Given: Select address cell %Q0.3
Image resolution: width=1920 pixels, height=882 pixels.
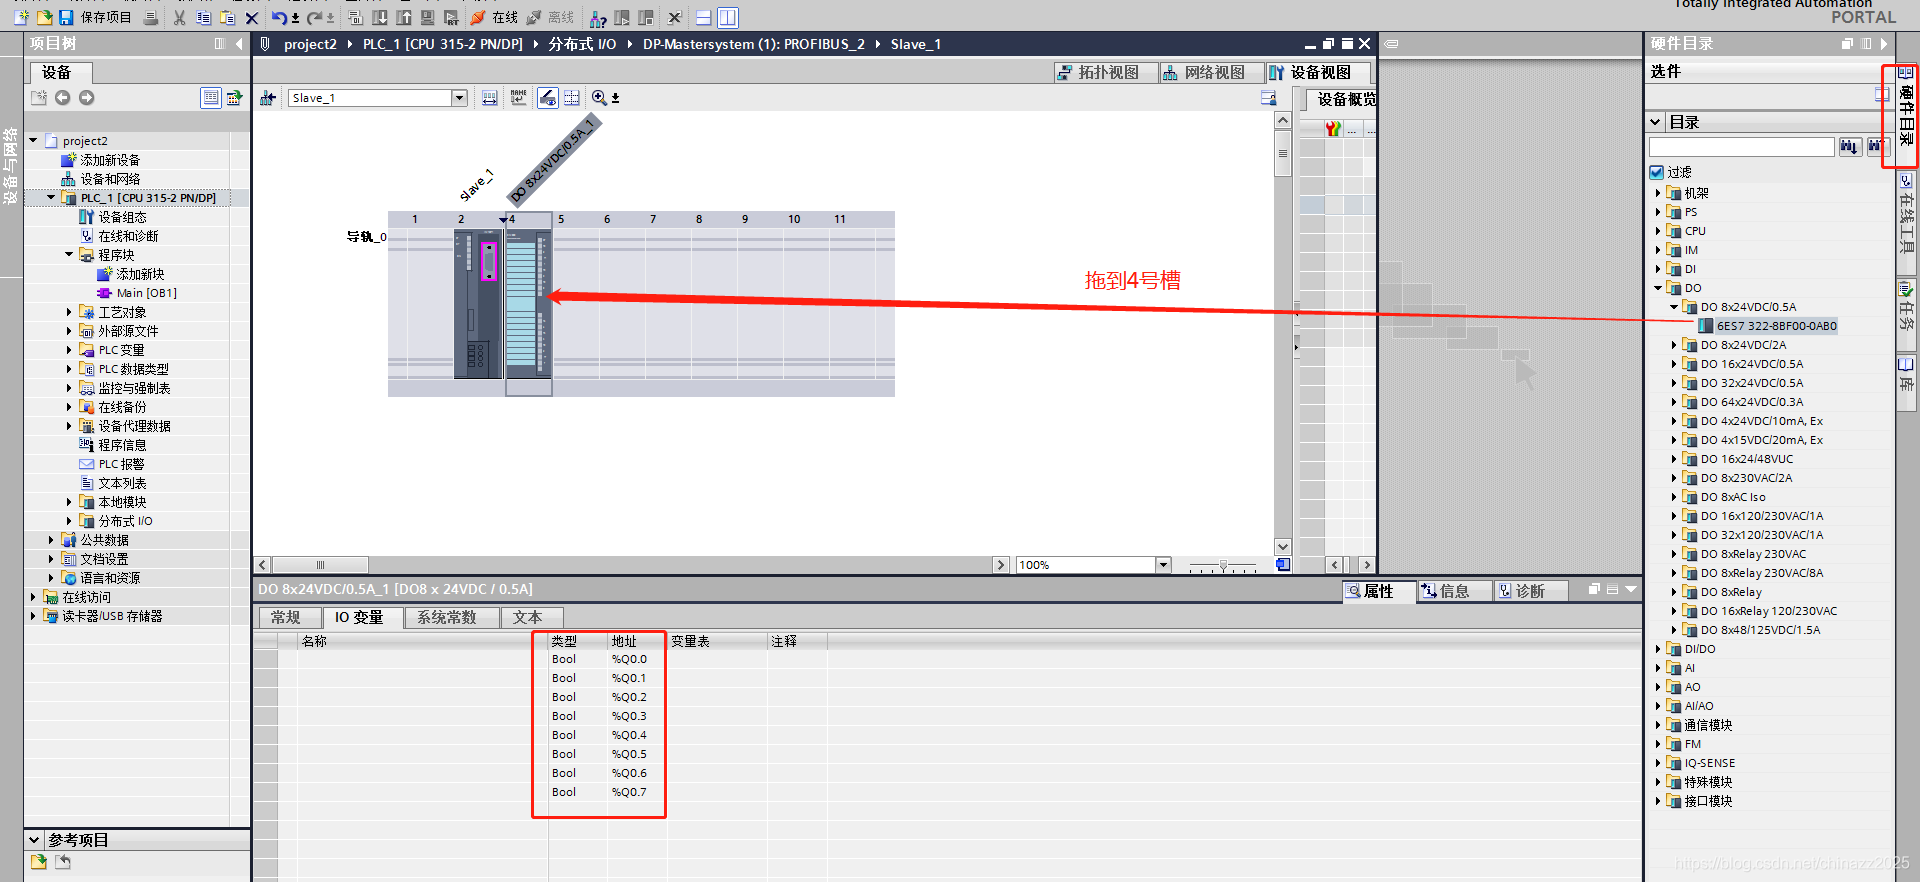Looking at the screenshot, I should [x=629, y=716].
